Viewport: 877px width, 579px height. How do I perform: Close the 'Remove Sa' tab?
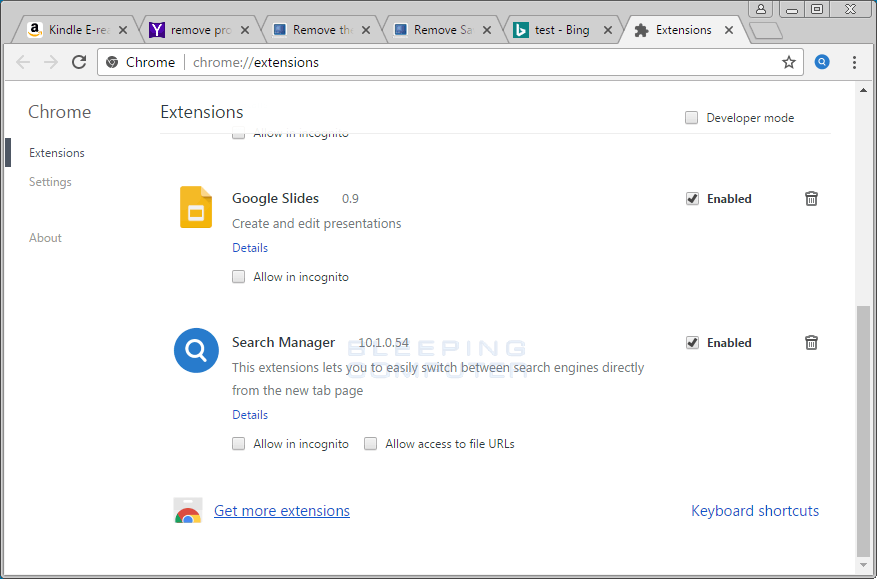point(487,30)
